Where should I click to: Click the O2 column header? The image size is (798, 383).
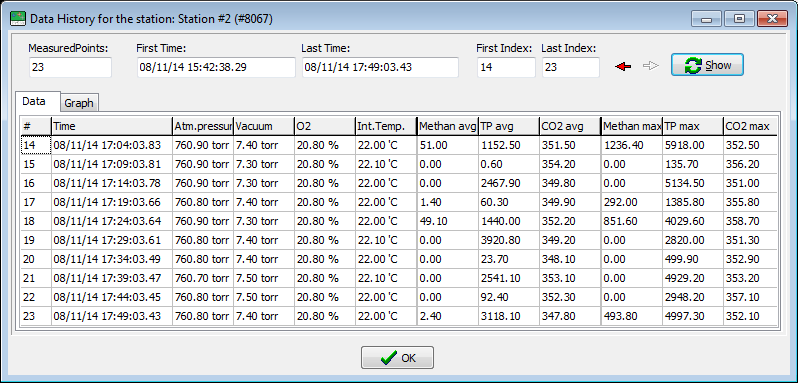[325, 126]
